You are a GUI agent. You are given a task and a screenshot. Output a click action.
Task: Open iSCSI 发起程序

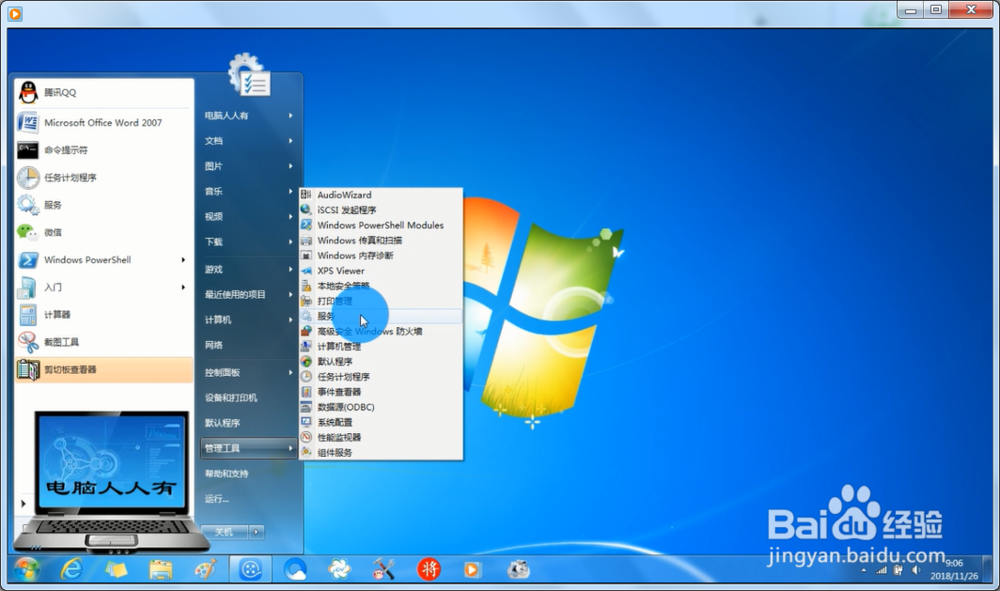pos(381,210)
